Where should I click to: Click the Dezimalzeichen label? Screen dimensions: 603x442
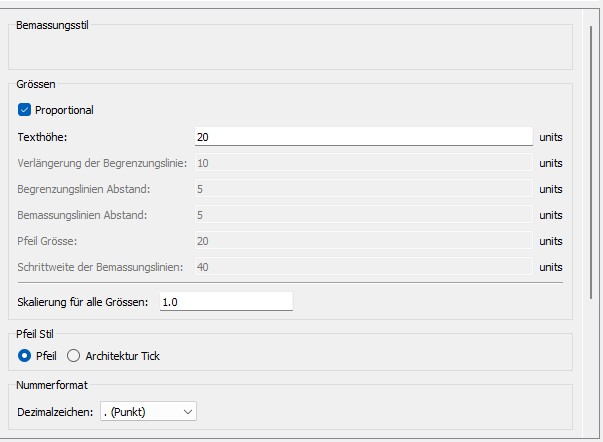56,411
